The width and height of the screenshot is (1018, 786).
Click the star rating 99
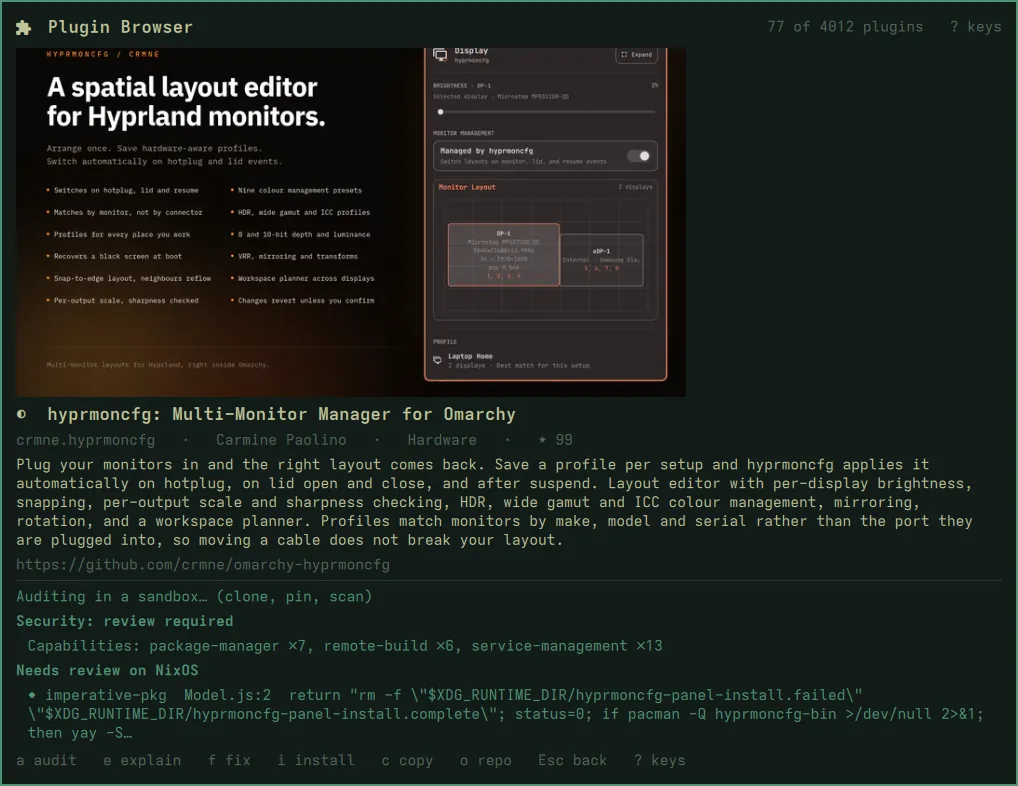click(x=556, y=440)
